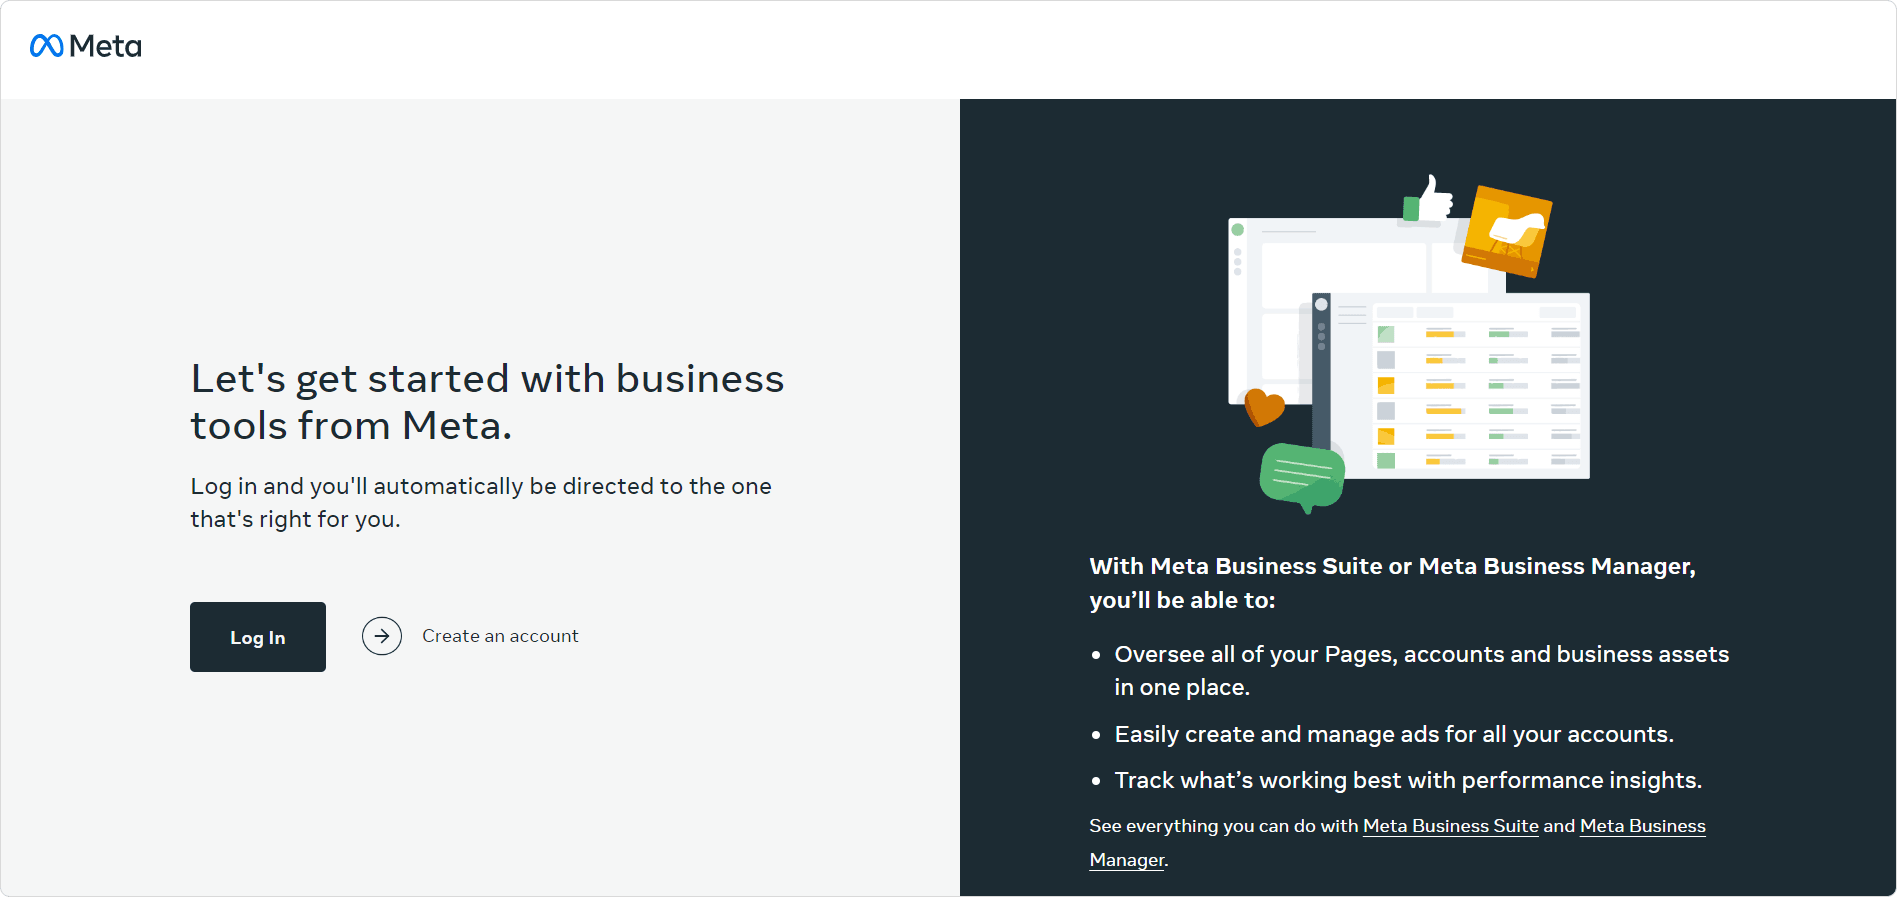Click the "Oversee all of your Pages" bullet
Screen dimensions: 1897x897
[1421, 670]
